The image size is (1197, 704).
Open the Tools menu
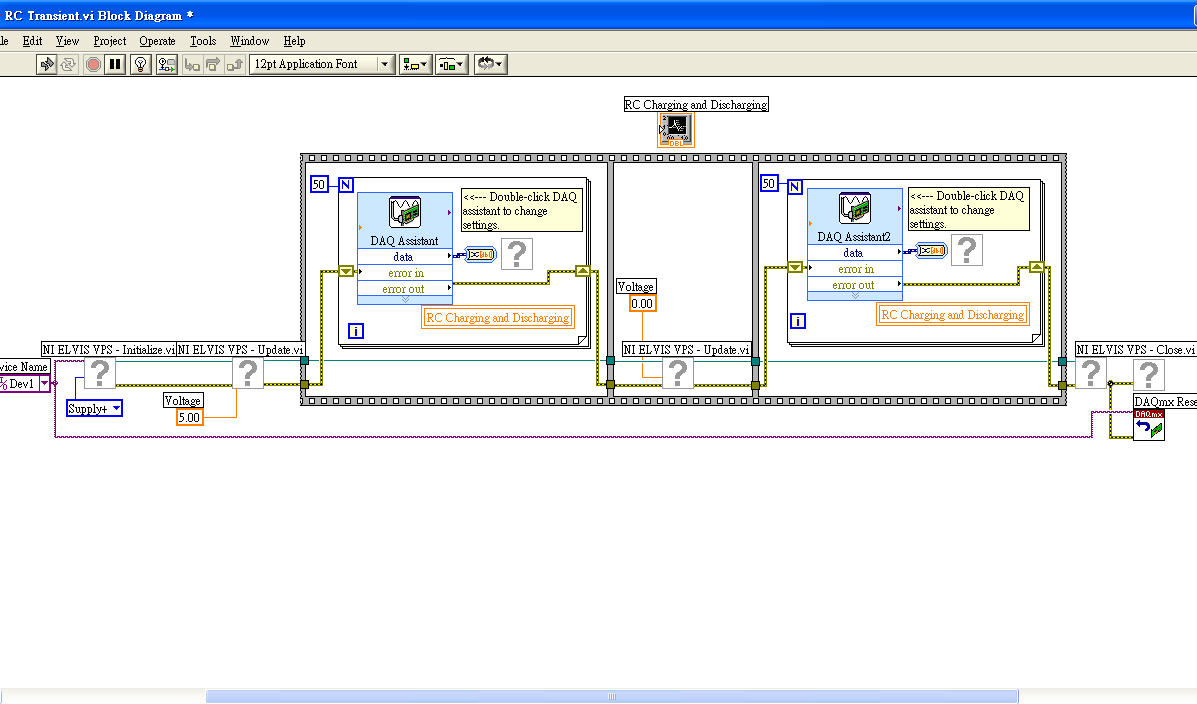tap(203, 41)
